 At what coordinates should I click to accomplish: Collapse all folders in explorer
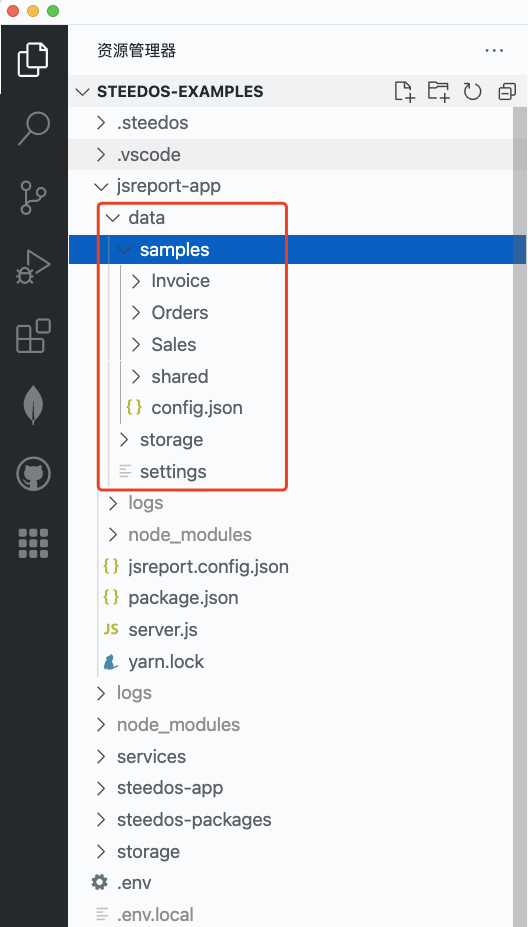(x=507, y=92)
